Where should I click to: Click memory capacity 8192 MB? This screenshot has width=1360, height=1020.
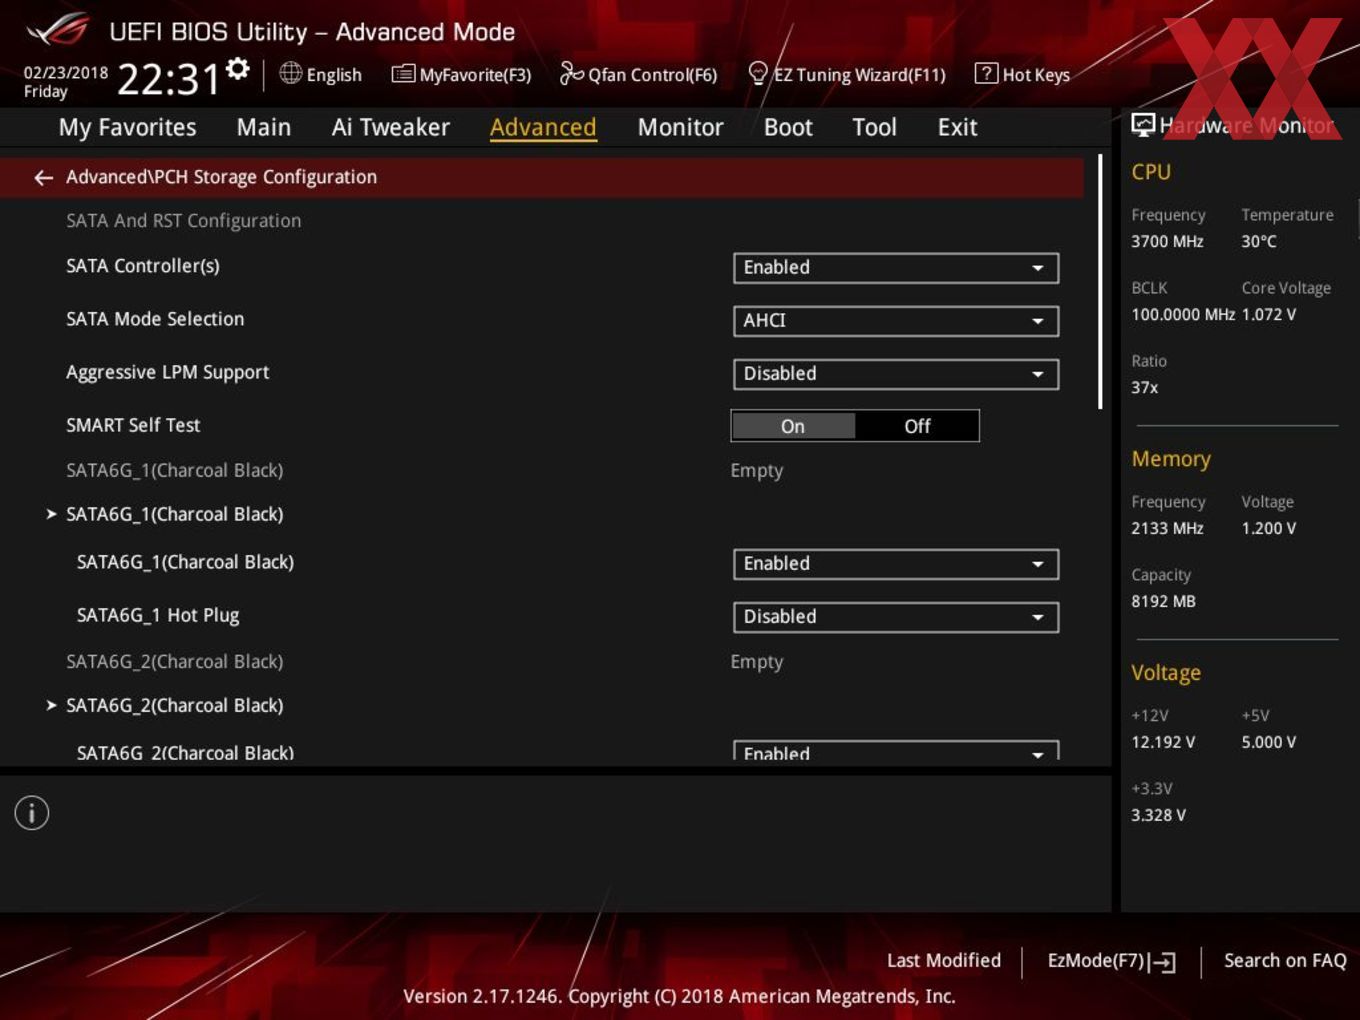(x=1163, y=601)
